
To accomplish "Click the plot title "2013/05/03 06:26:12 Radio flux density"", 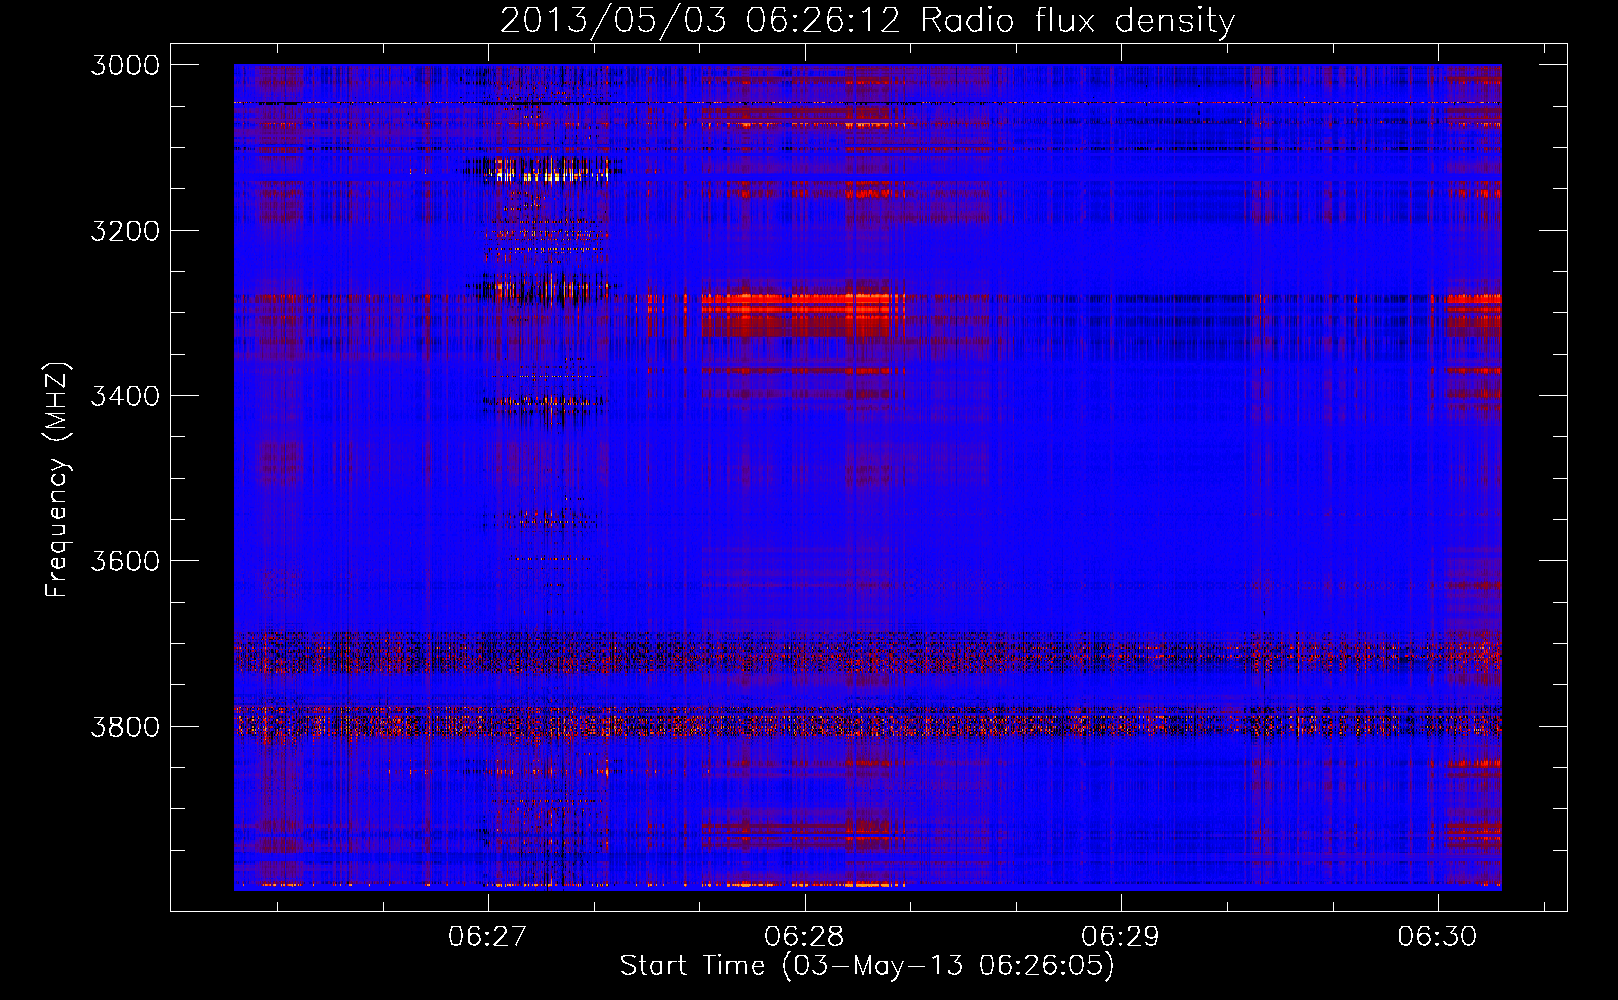I will 867,21.
